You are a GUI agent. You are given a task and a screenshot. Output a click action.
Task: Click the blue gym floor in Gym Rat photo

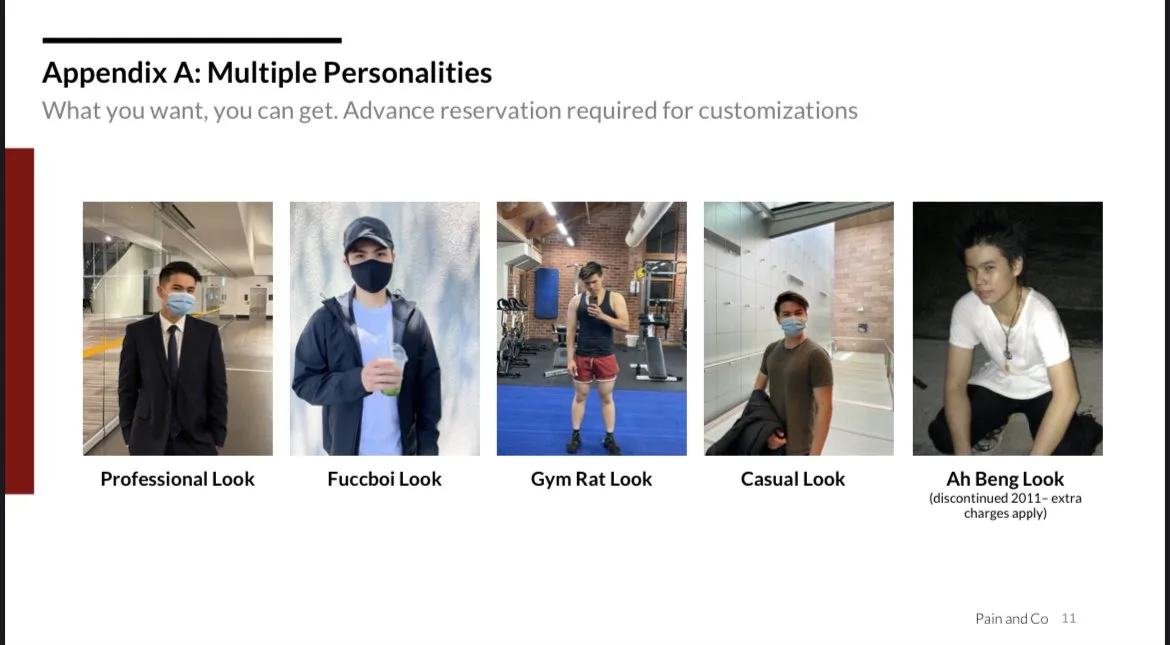click(x=592, y=421)
